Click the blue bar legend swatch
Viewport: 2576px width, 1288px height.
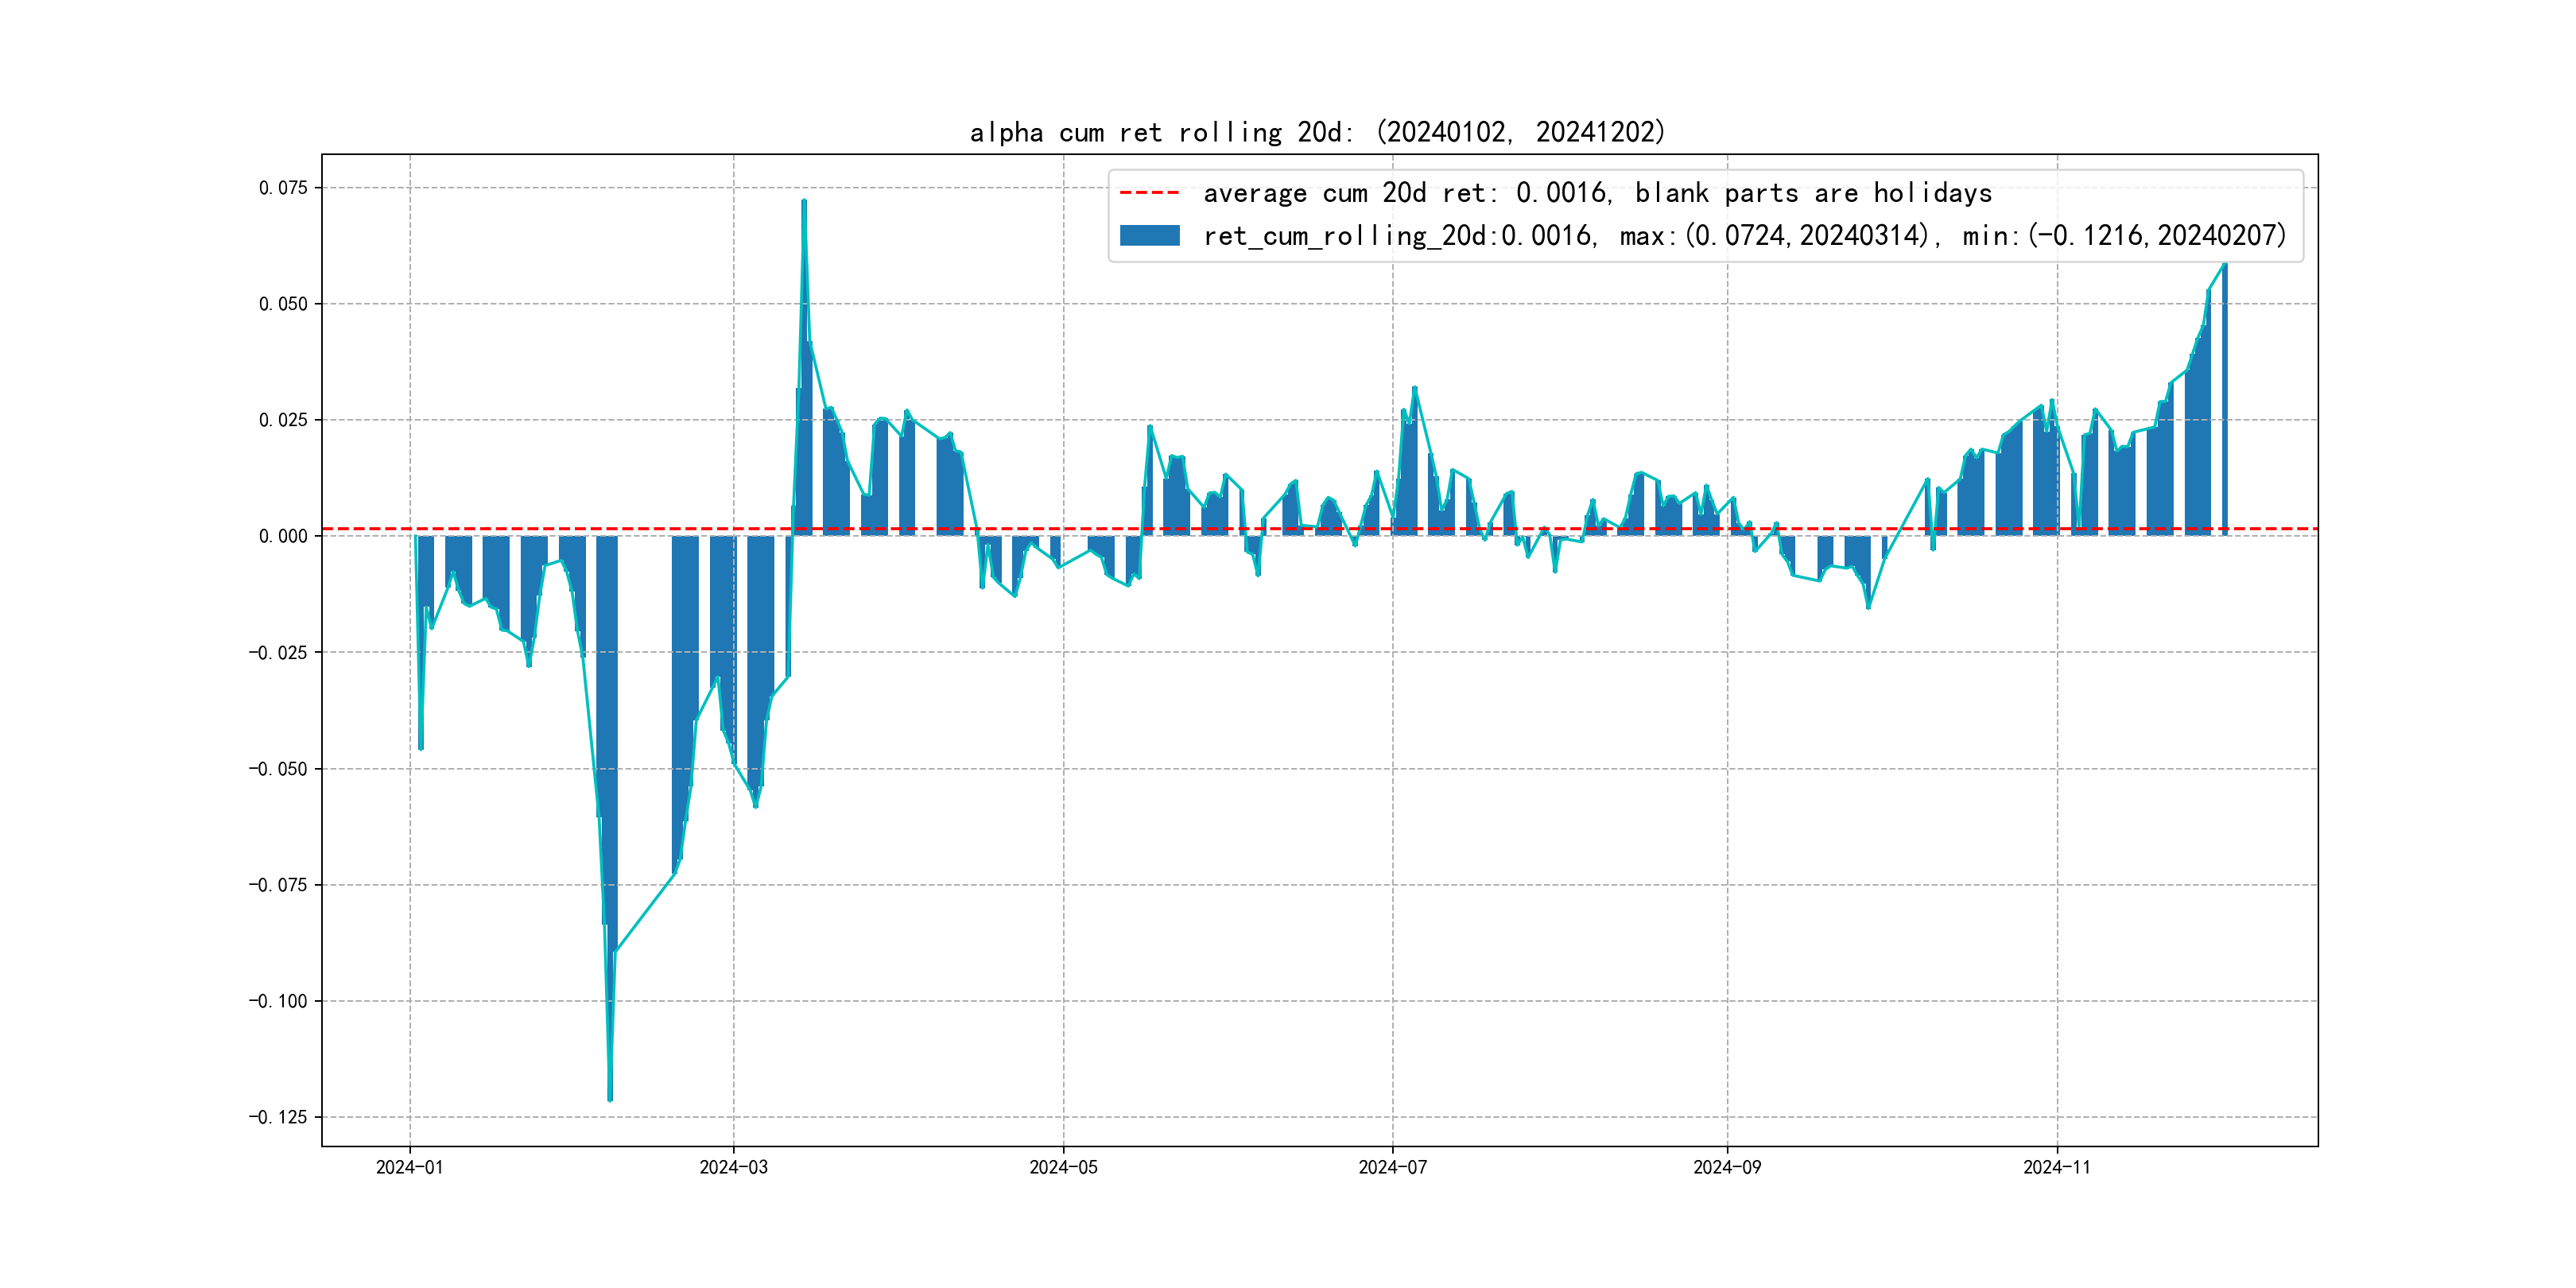coord(1149,235)
